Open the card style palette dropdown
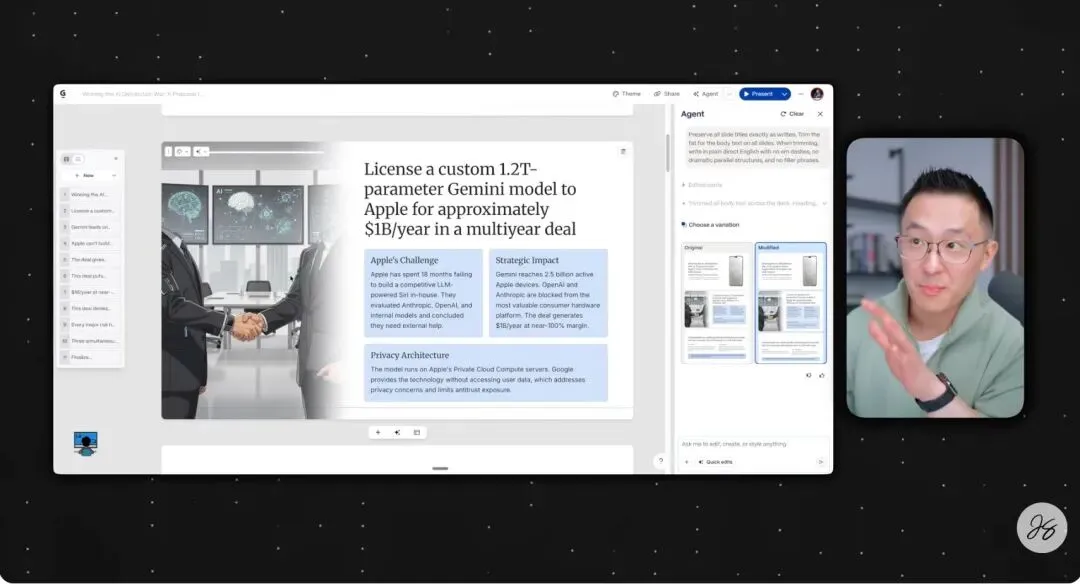The image size is (1080, 584). pos(183,151)
